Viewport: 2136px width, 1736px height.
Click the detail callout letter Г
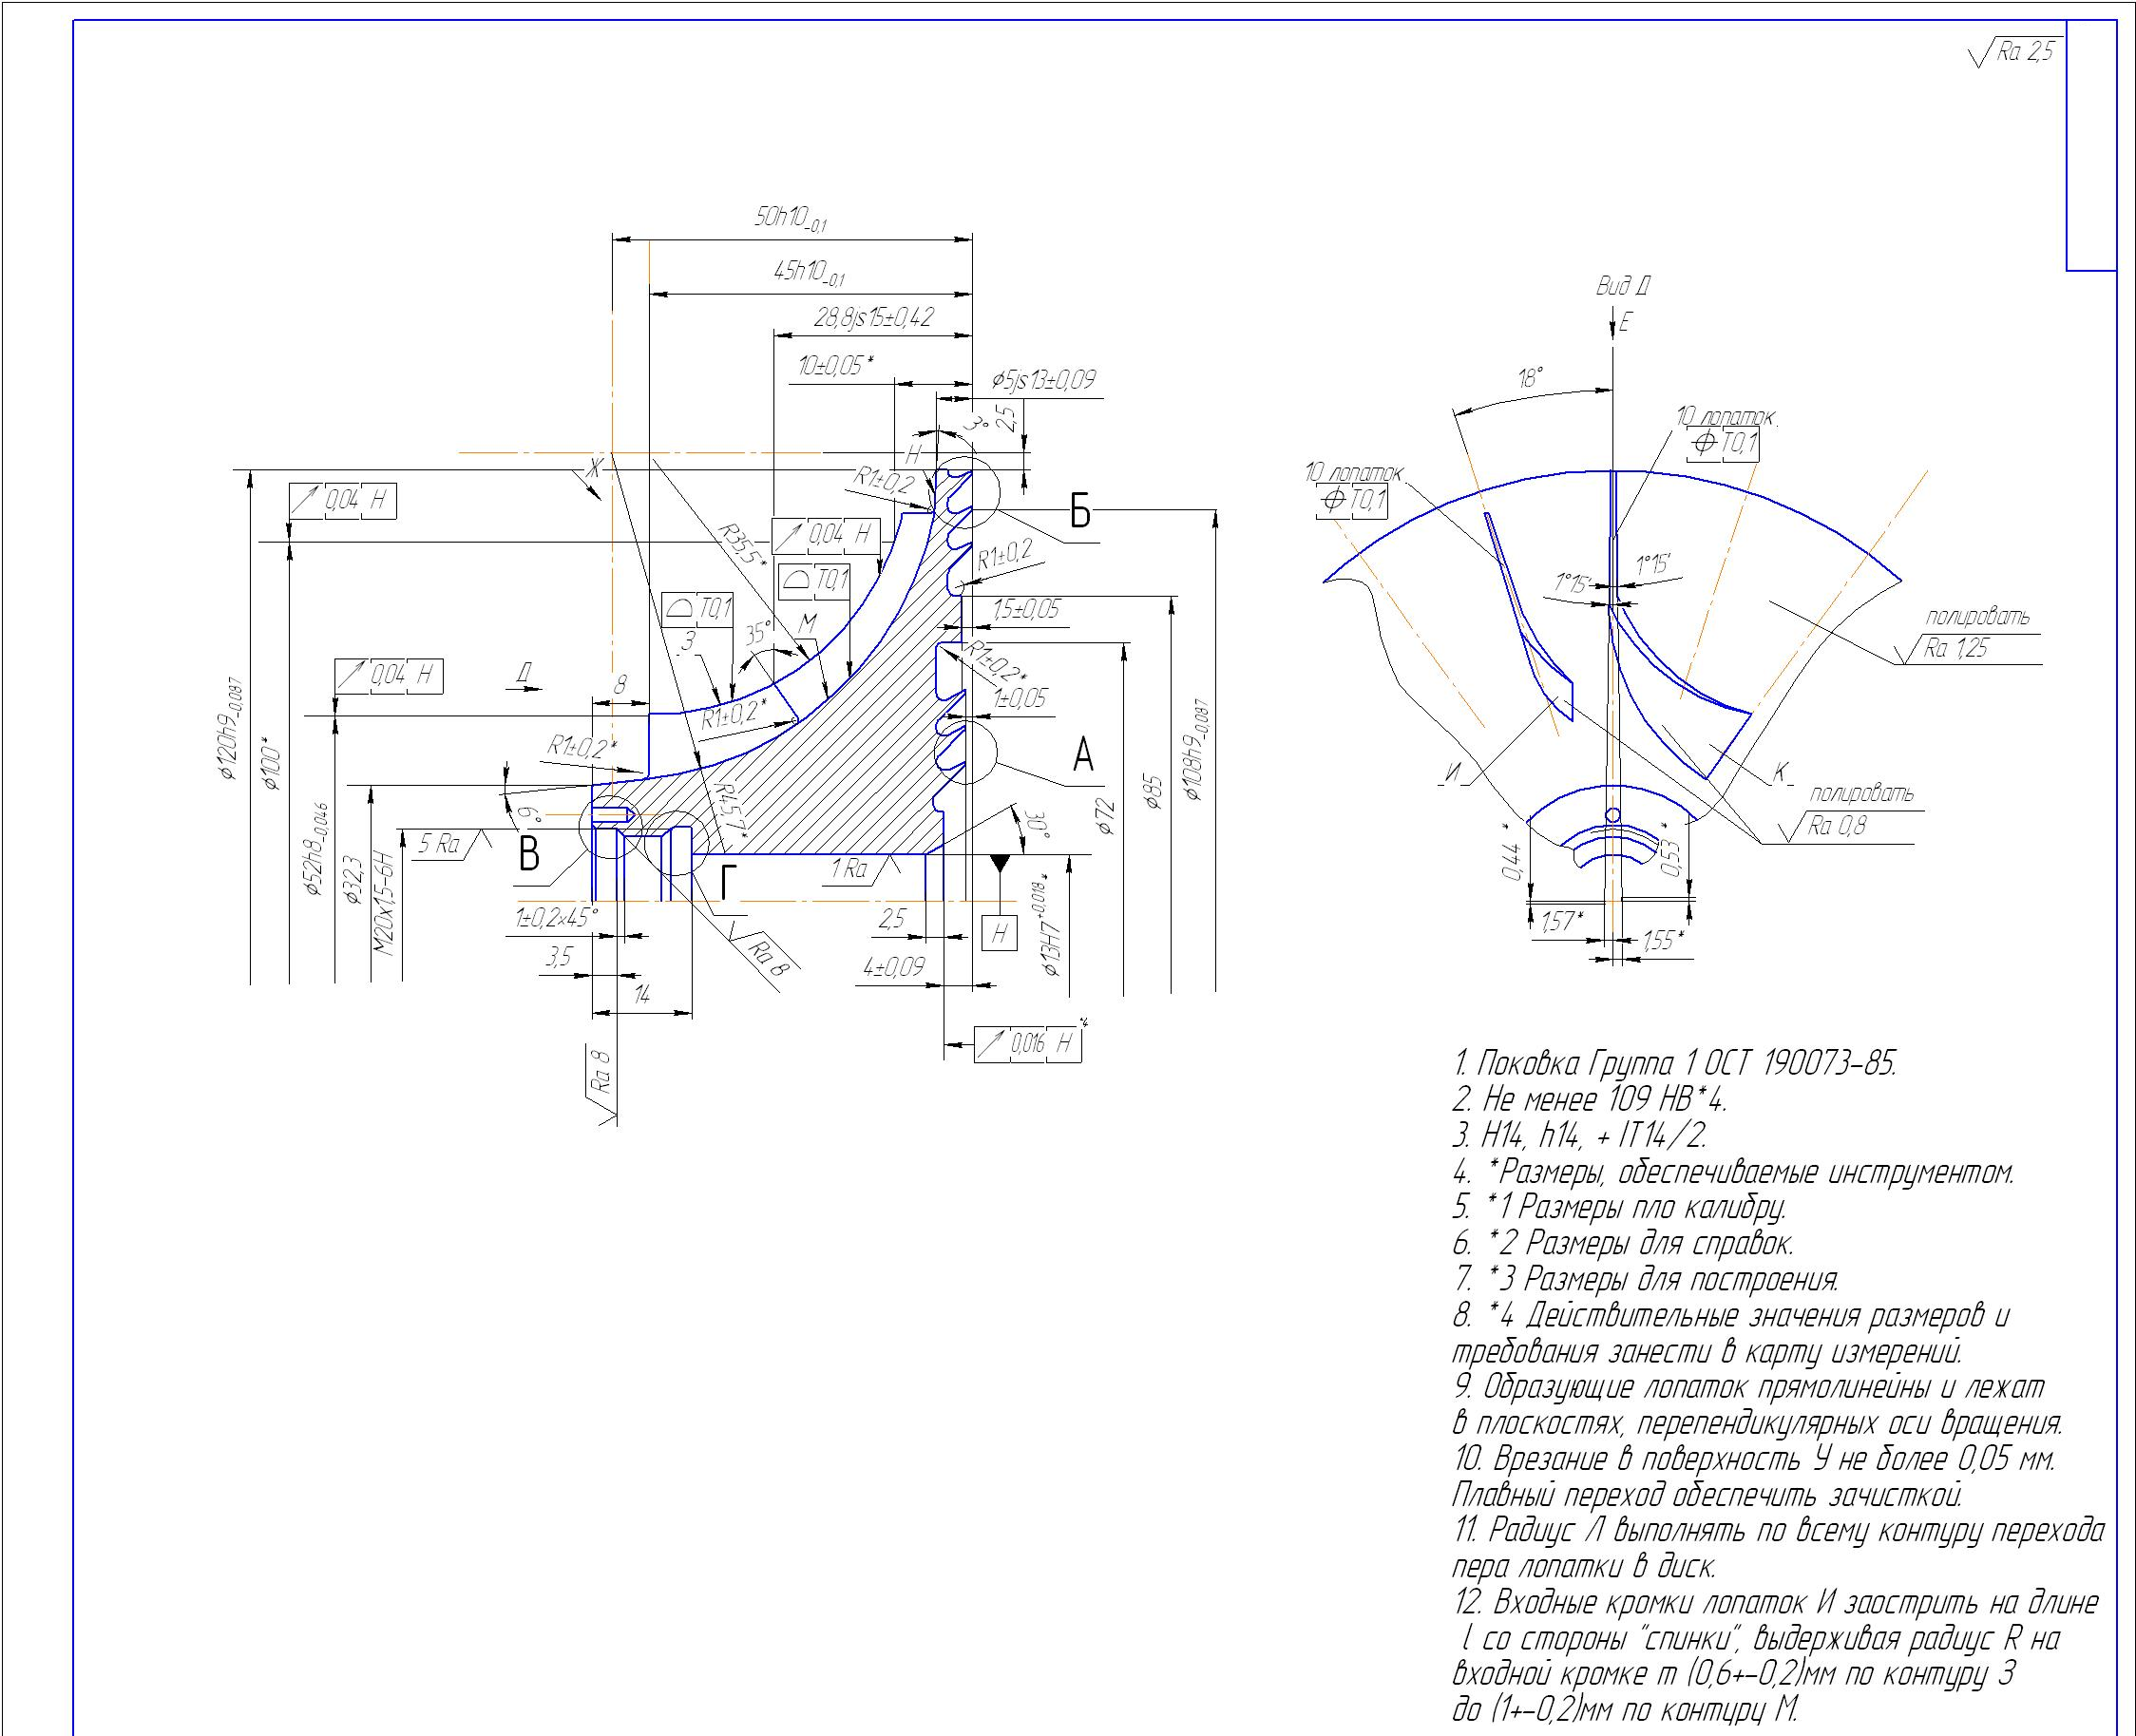click(729, 883)
